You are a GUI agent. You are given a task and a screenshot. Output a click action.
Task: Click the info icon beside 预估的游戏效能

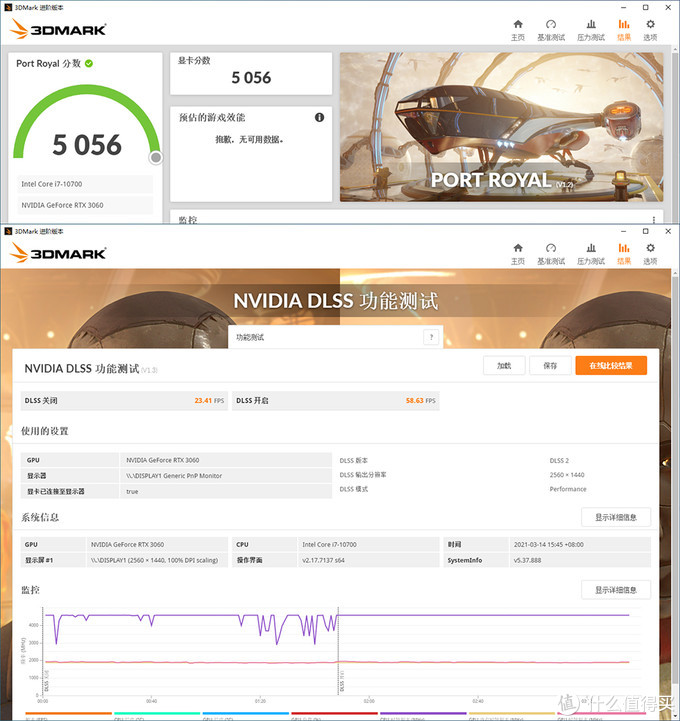click(x=320, y=117)
